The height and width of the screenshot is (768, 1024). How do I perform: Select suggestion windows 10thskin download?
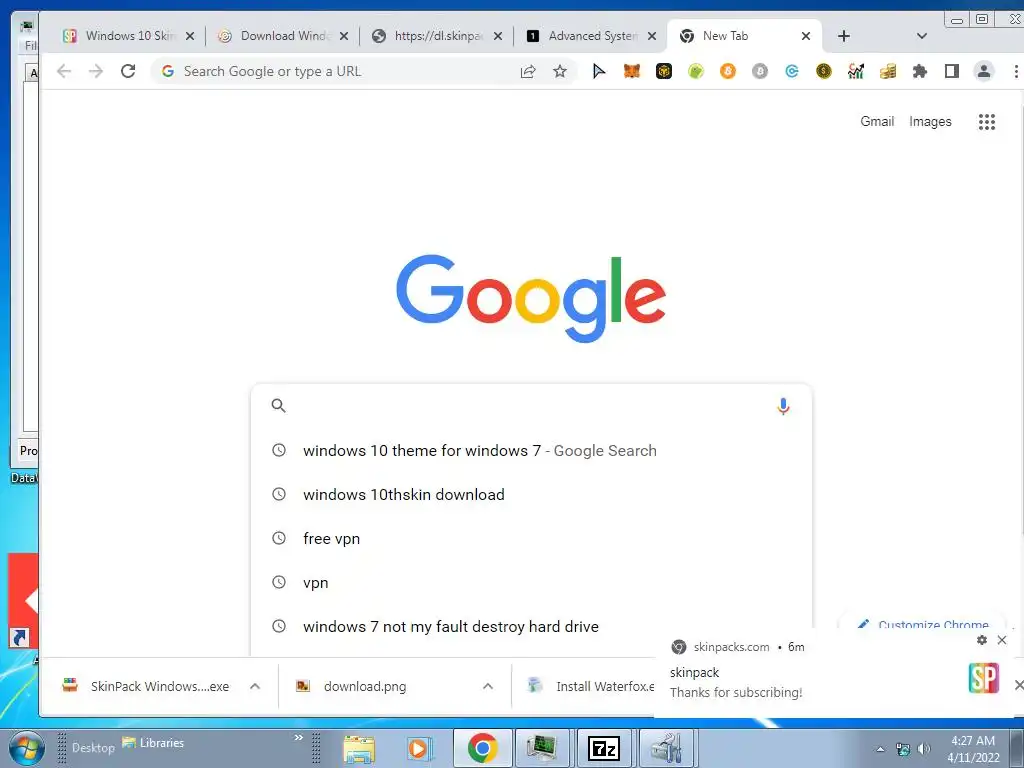[x=531, y=494]
